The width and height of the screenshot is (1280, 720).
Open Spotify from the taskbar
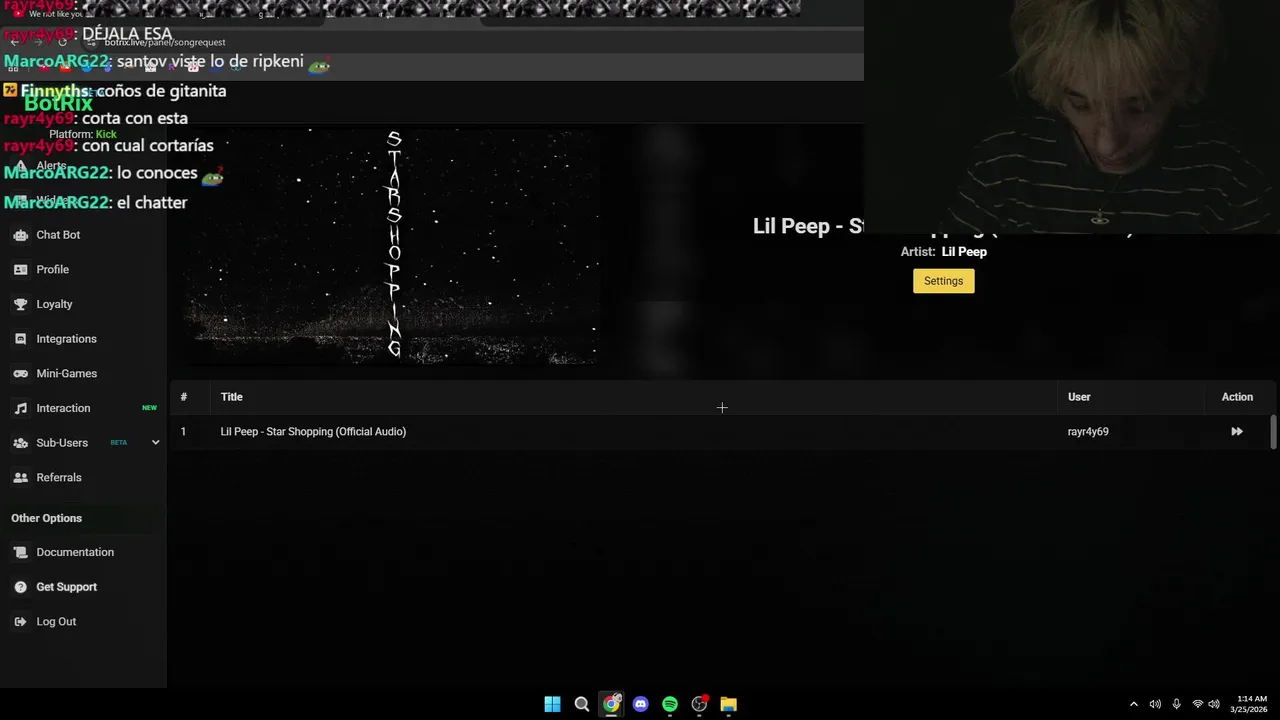(670, 704)
